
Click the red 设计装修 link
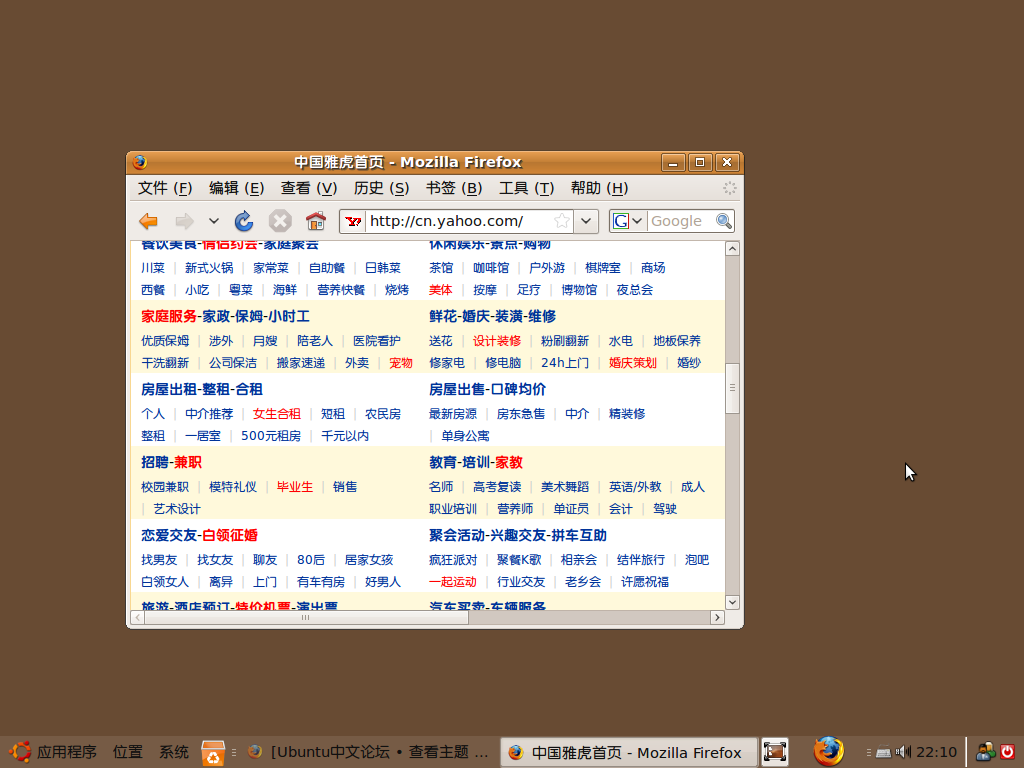tap(497, 341)
